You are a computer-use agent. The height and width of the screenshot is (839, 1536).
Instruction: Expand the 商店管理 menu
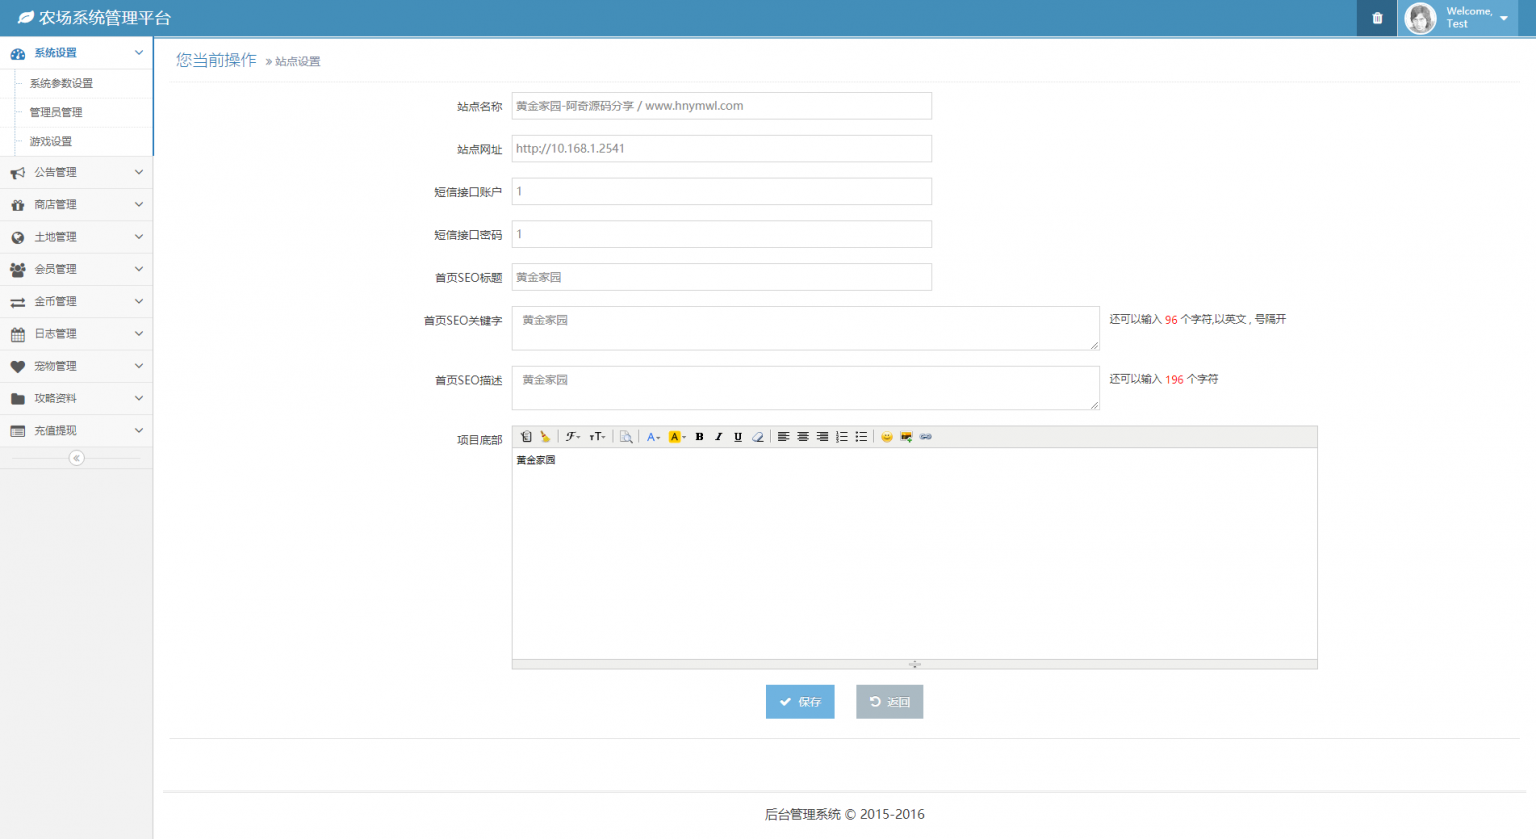76,205
